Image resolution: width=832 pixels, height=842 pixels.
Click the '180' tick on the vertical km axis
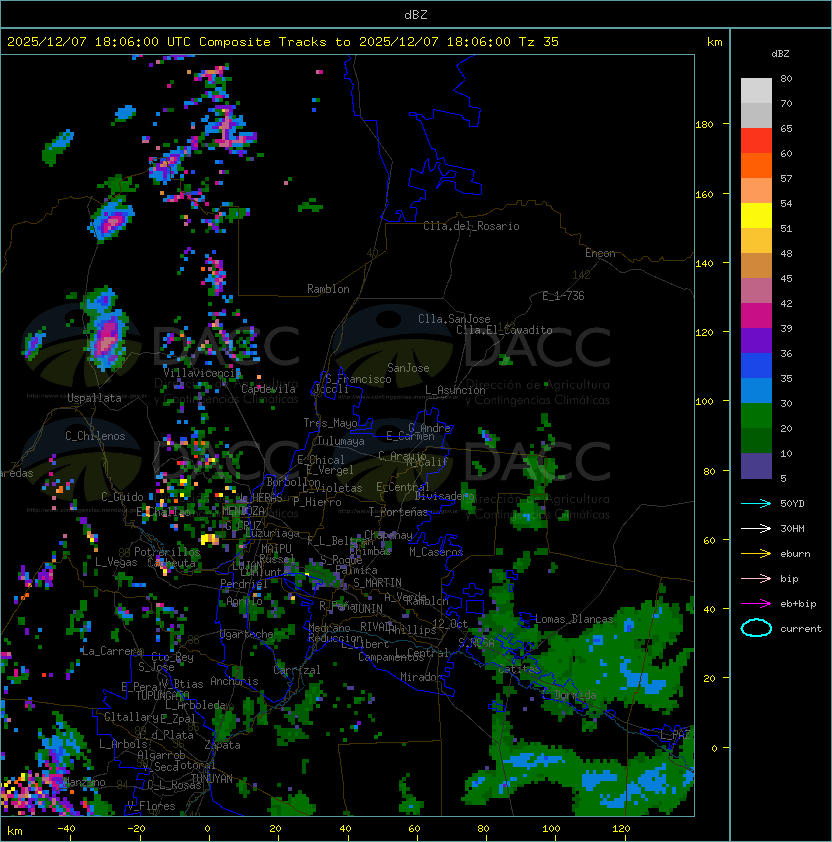[704, 125]
